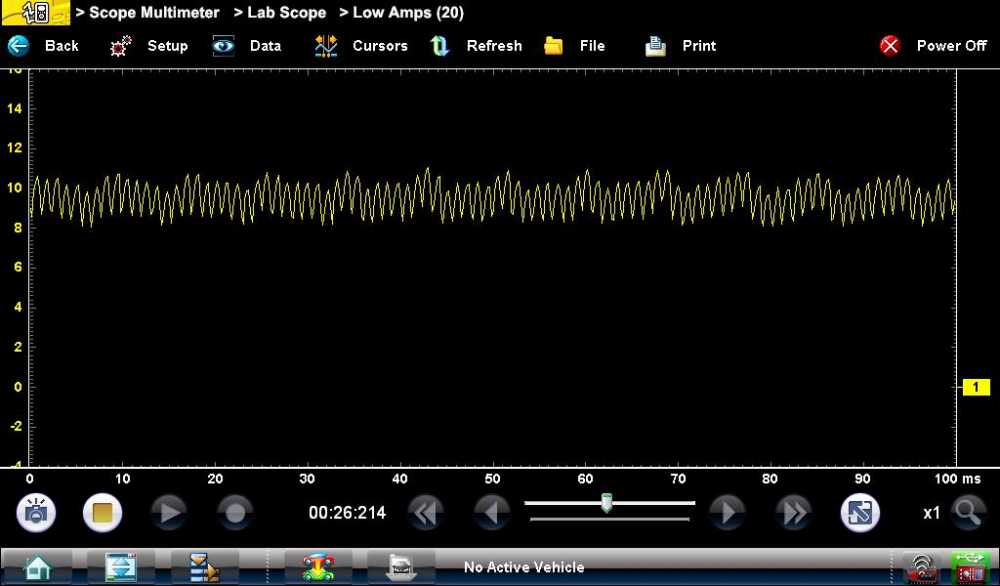Select No Active Vehicle status bar
The image size is (1000, 586).
523,566
